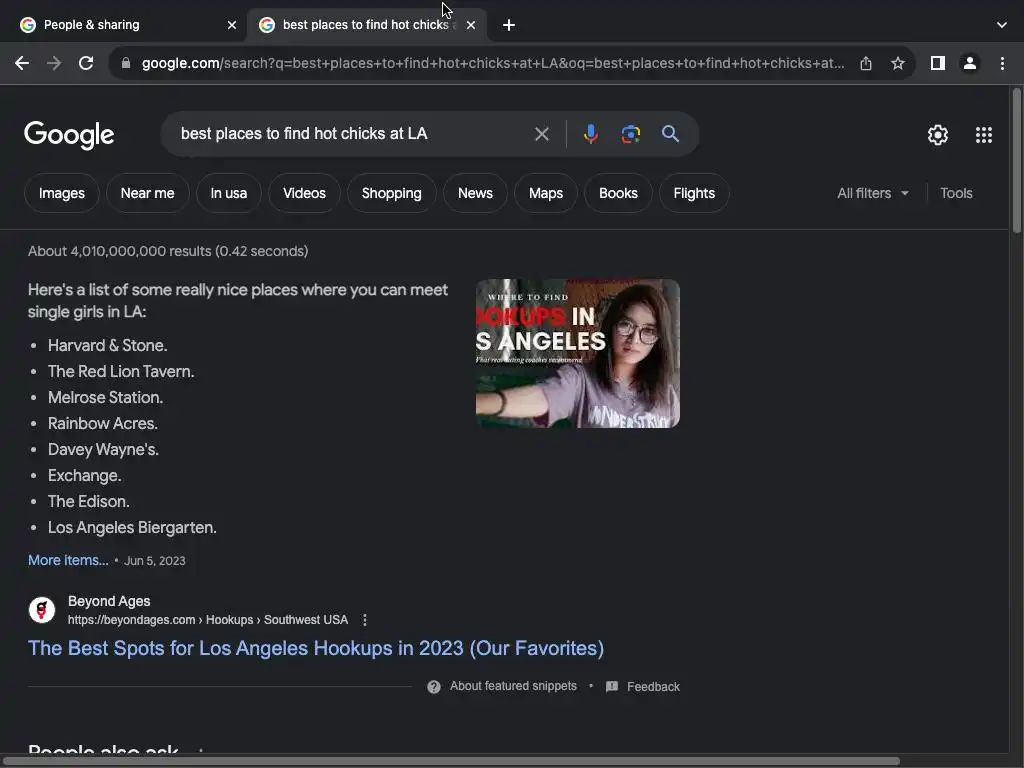
Task: Click the Melrose Station list item
Action: pyautogui.click(x=105, y=398)
